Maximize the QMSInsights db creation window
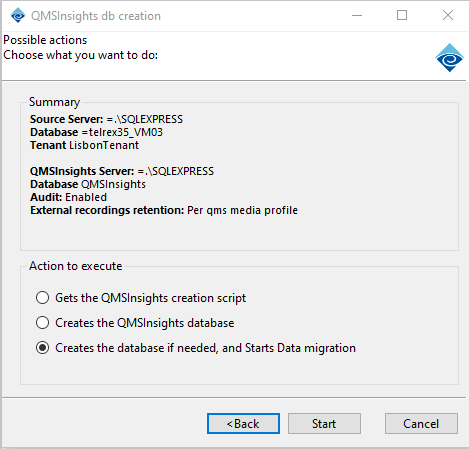This screenshot has width=469, height=449. coord(402,15)
